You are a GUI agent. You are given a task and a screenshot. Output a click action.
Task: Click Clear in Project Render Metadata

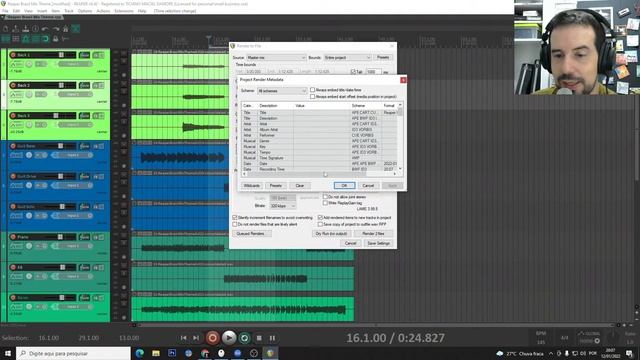(x=300, y=185)
